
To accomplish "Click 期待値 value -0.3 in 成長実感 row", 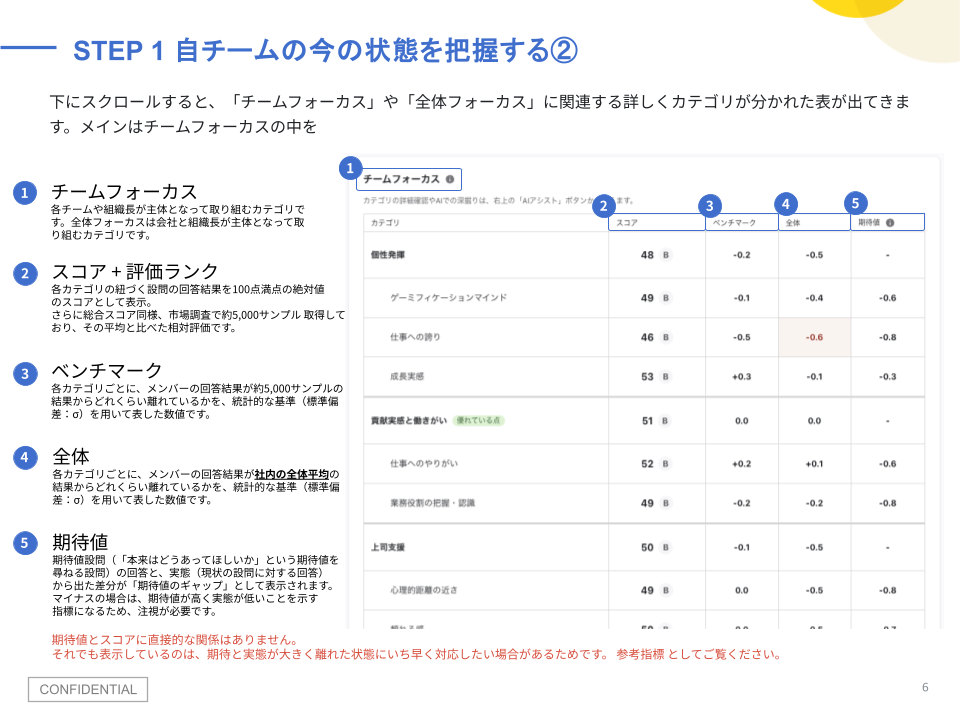I will point(887,377).
